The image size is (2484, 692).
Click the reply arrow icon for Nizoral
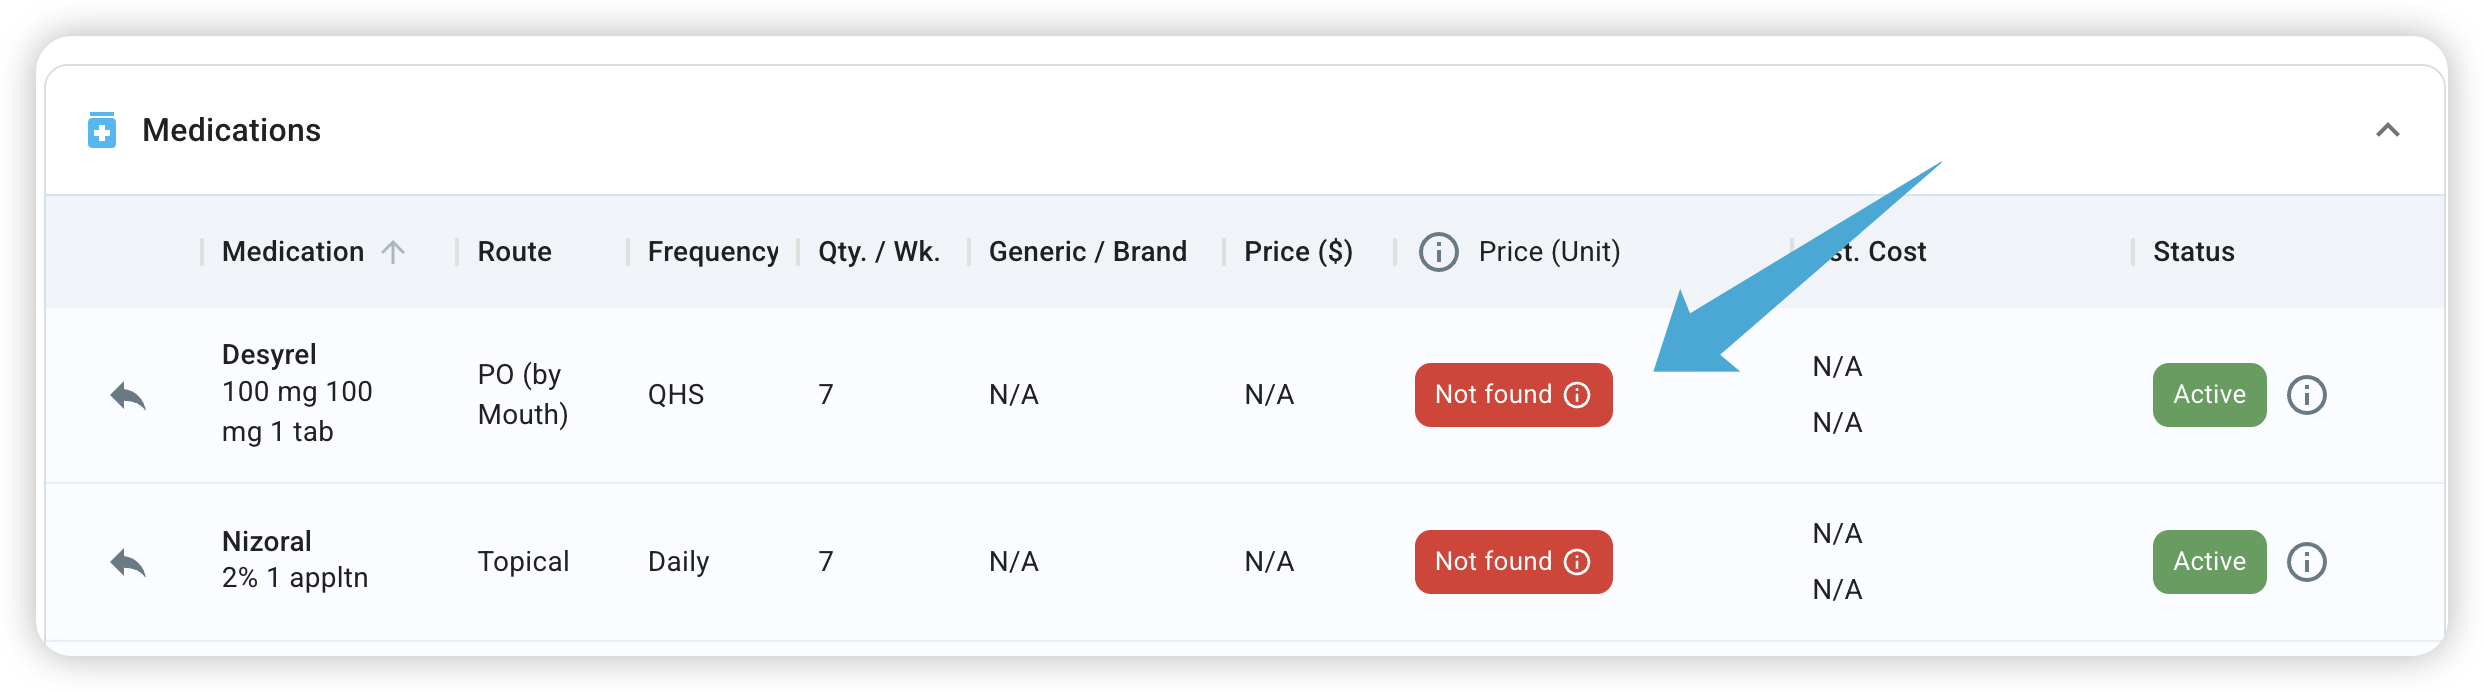pos(128,563)
